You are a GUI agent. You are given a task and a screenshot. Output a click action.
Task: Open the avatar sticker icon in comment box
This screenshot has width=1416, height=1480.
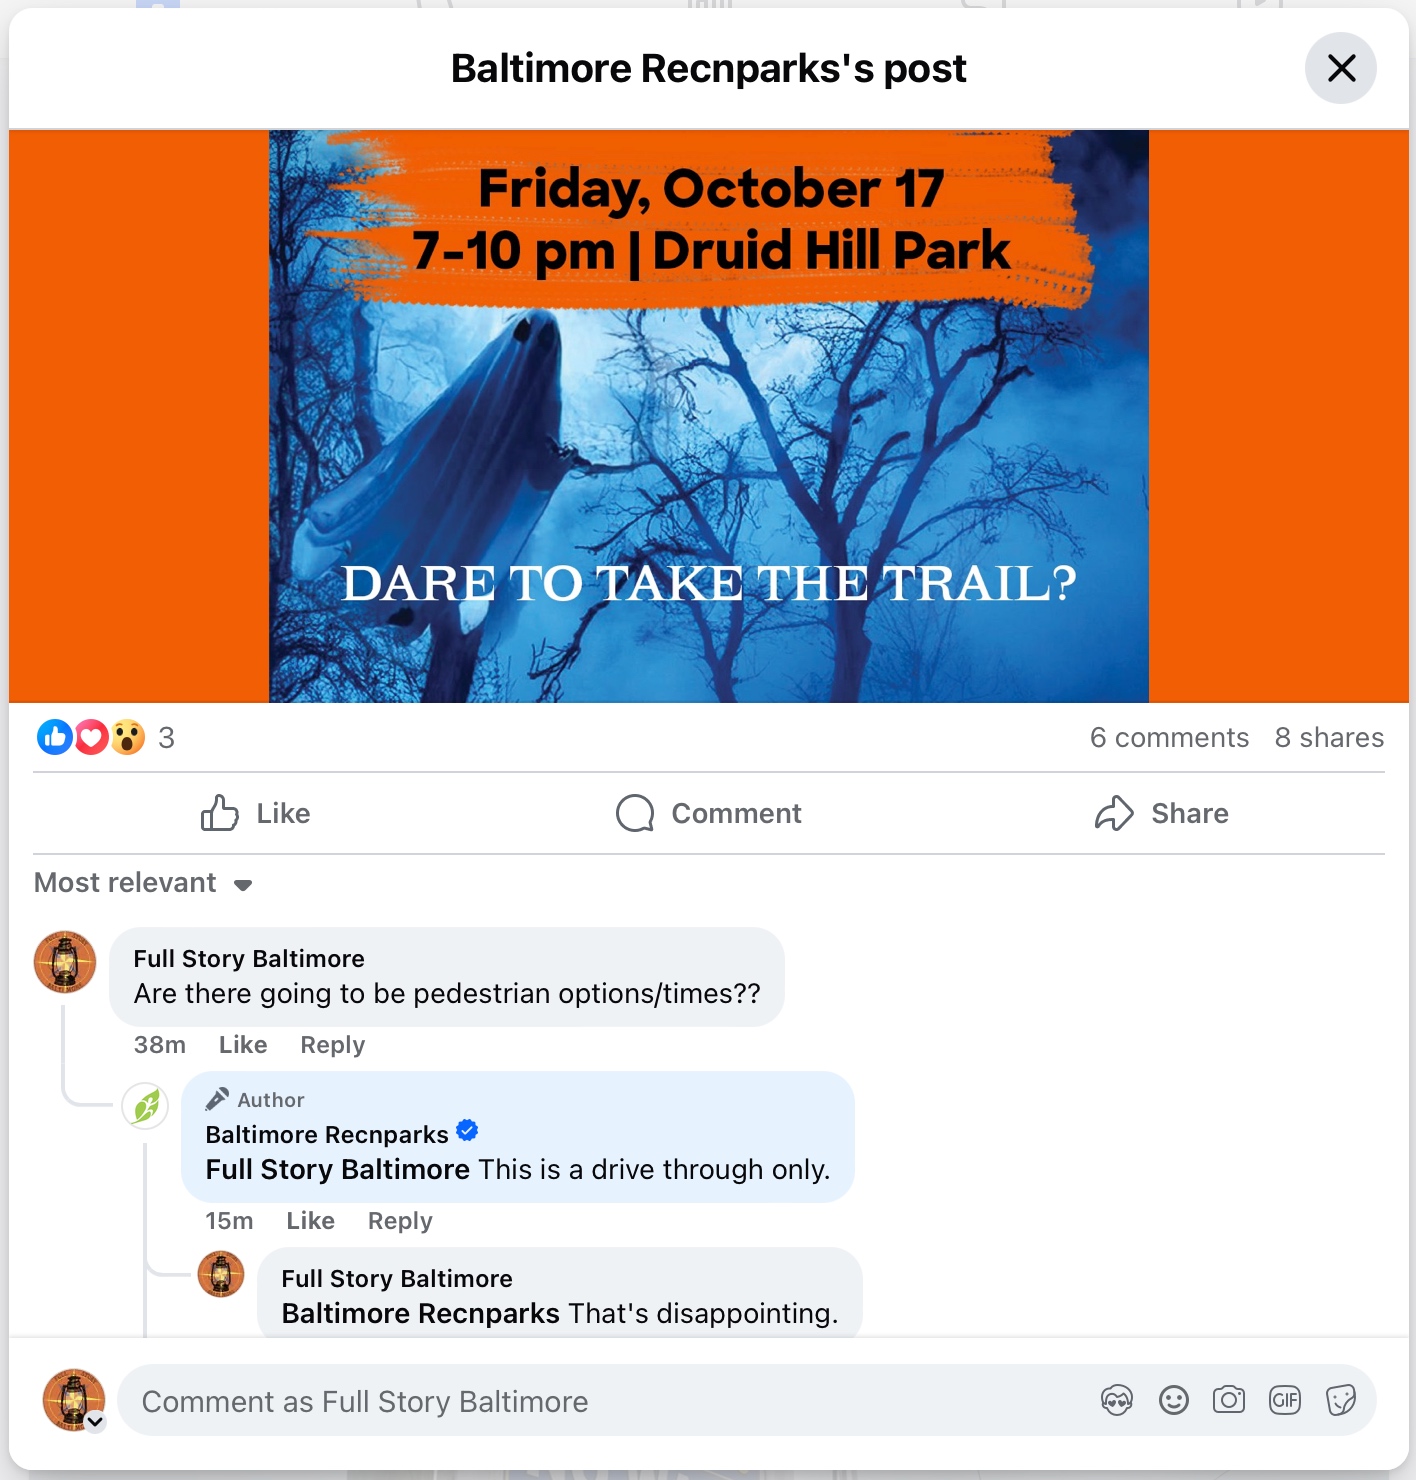[1117, 1401]
